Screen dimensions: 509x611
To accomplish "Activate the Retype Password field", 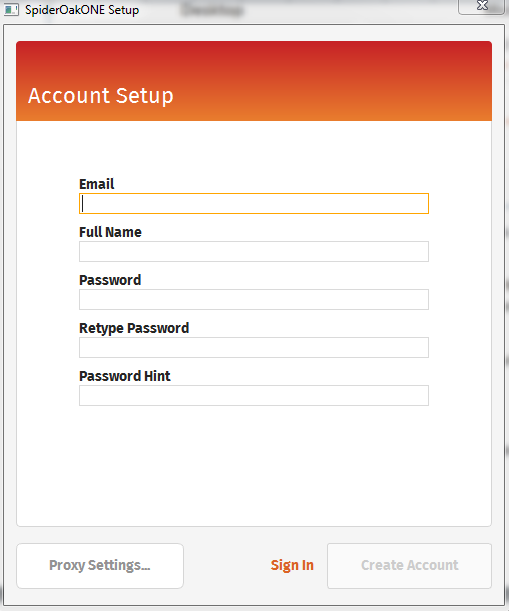I will 254,347.
